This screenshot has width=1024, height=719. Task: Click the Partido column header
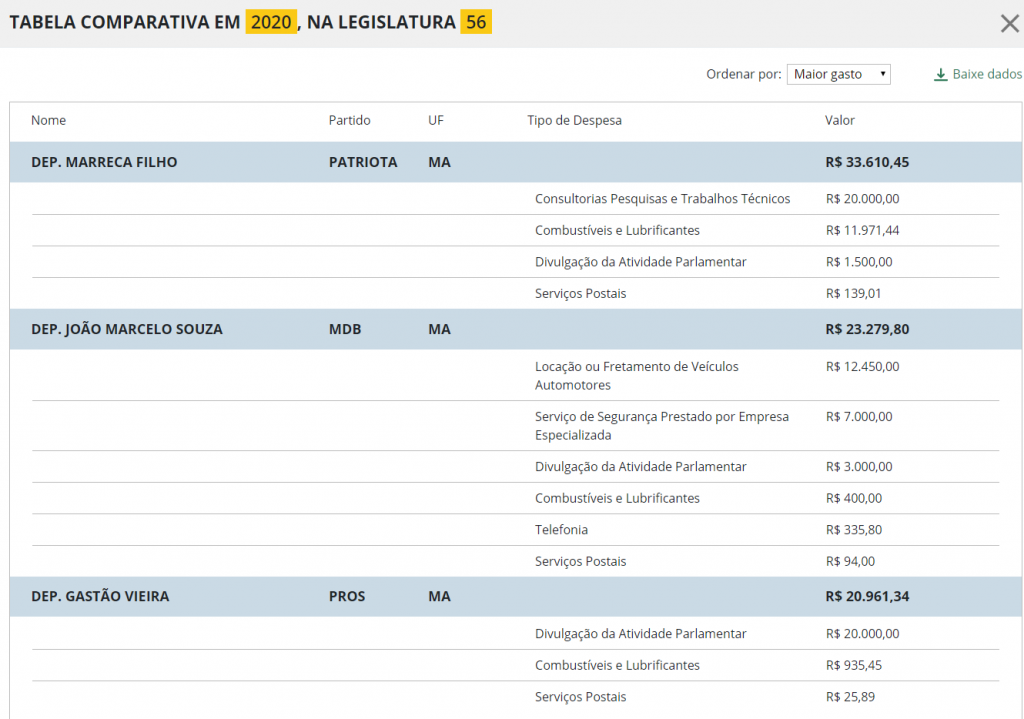point(349,121)
